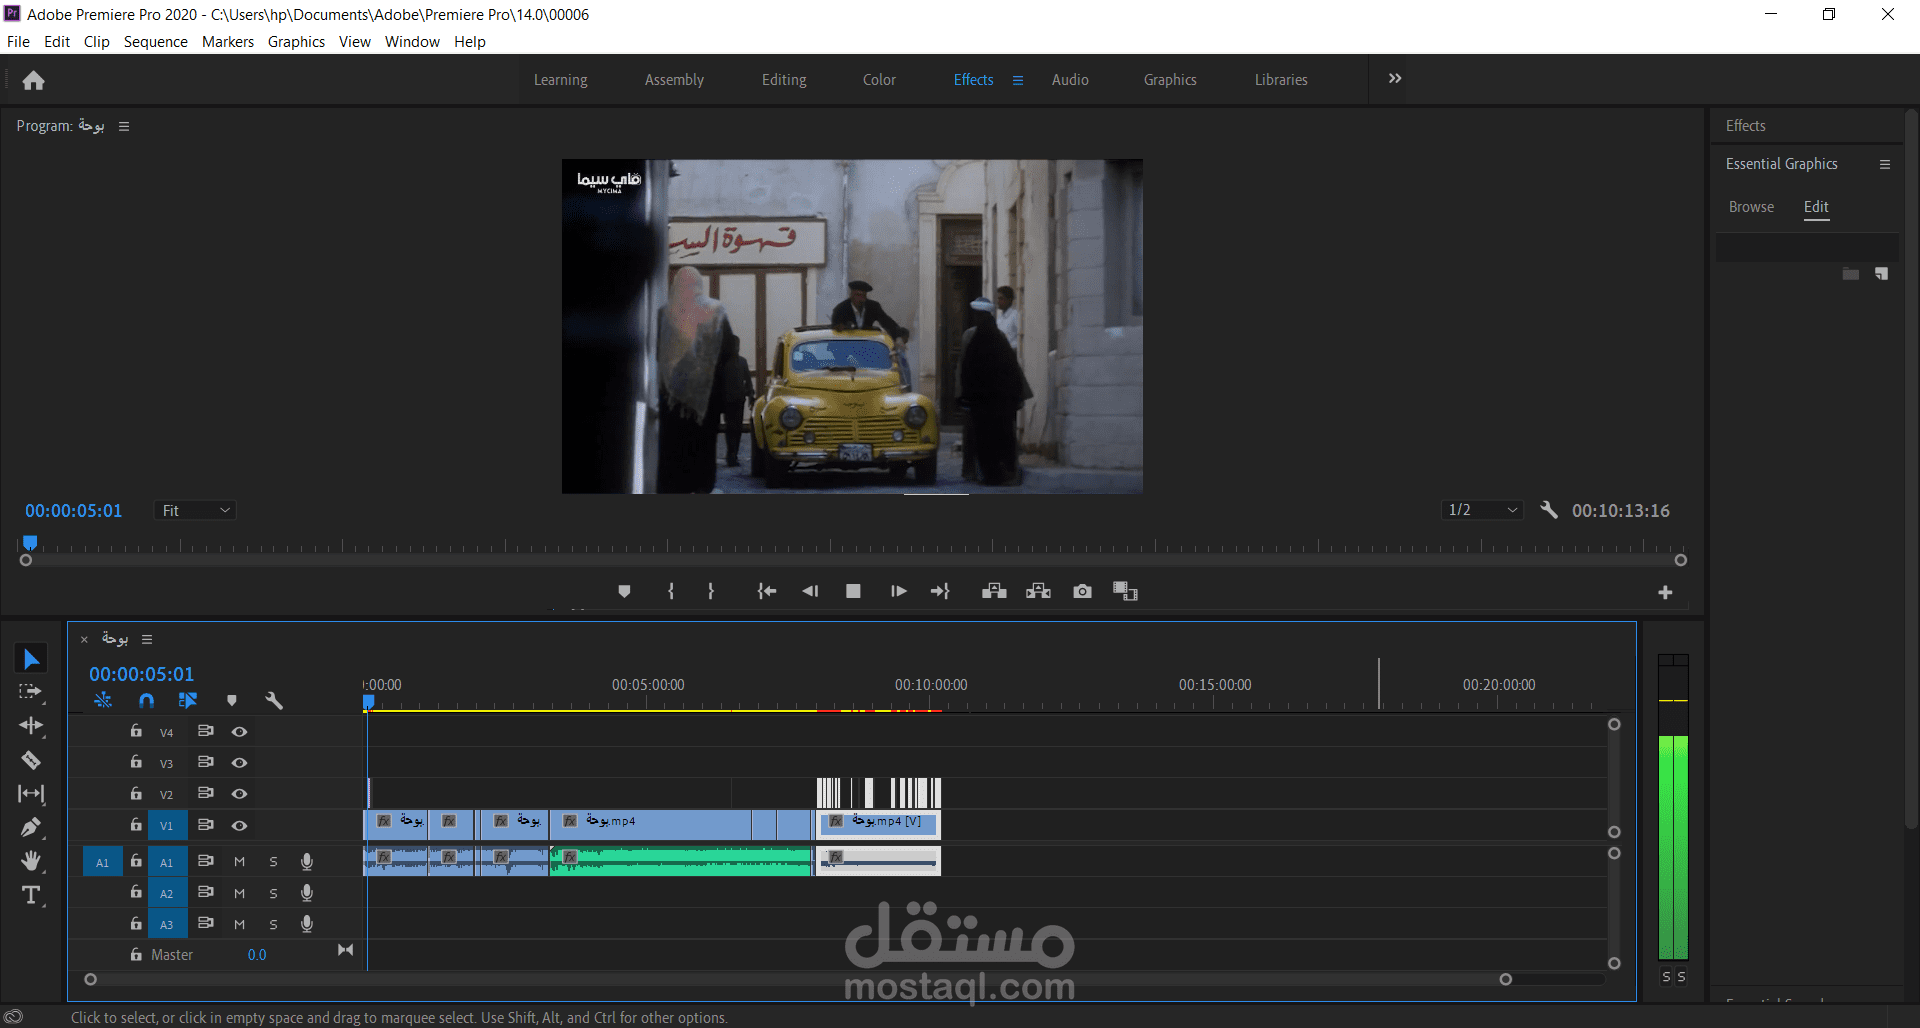Select the Ripple Edit tool
Image resolution: width=1920 pixels, height=1028 pixels.
coord(31,725)
